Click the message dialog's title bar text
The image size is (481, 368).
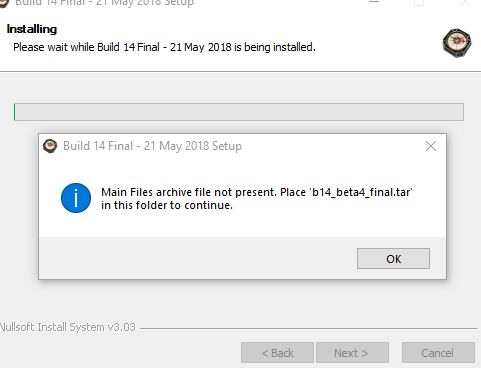[152, 146]
